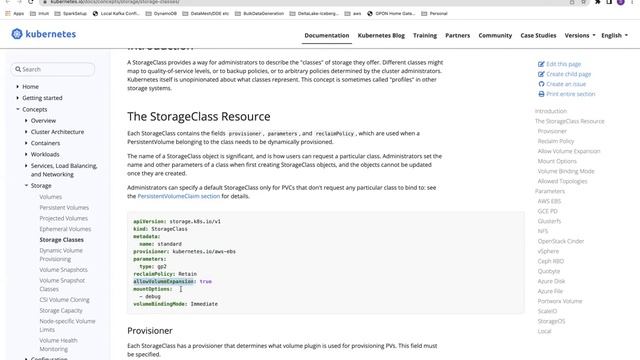This screenshot has height=360, width=640.
Task: Expand the Getting started tree item
Action: (x=18, y=98)
